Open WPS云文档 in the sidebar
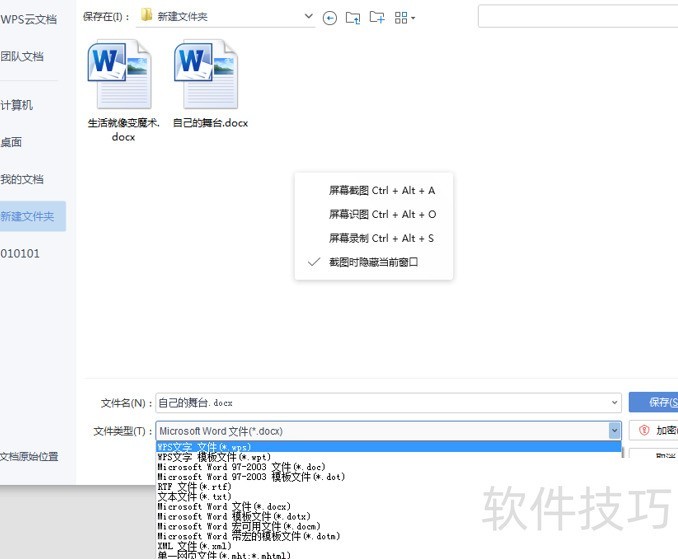Screen dimensions: 678x559 29,19
